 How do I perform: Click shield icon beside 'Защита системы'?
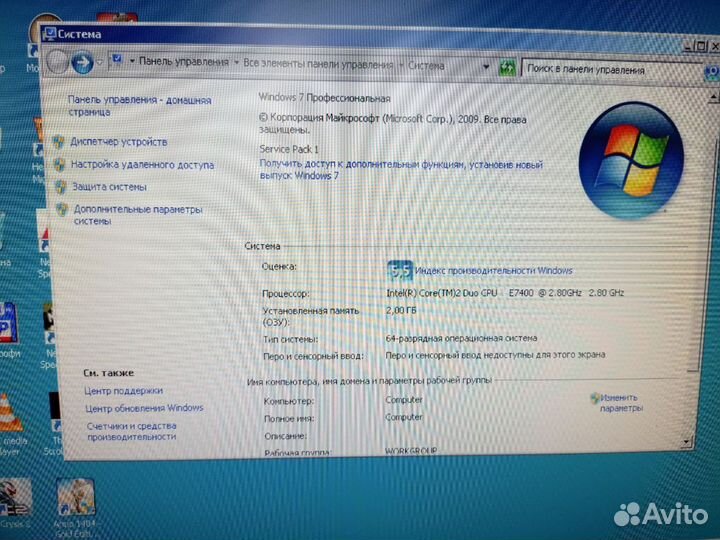pos(61,186)
